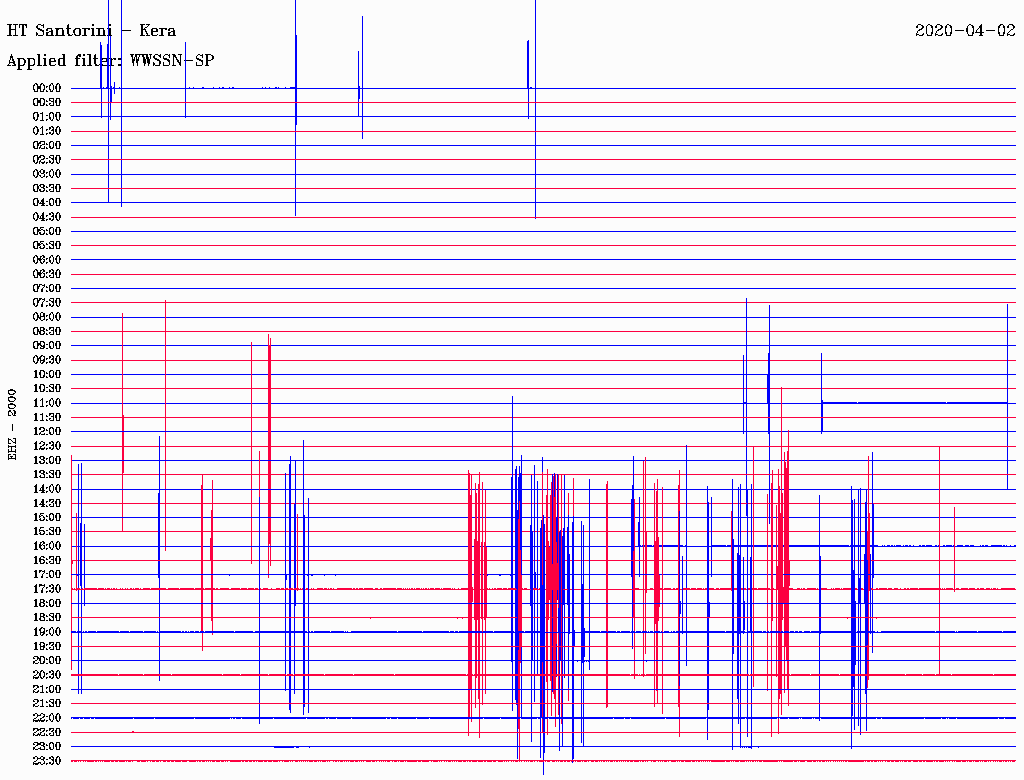Click the 09:30 time label

pos(47,360)
